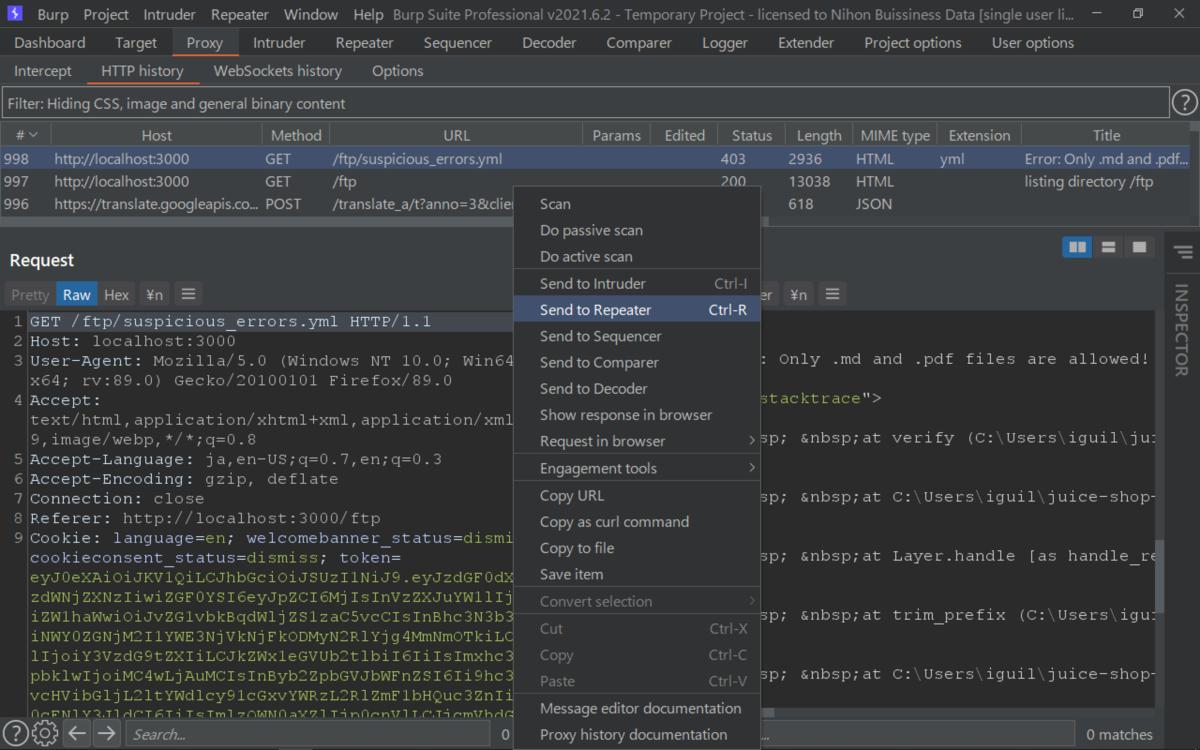Go to next search match arrow

tap(106, 734)
